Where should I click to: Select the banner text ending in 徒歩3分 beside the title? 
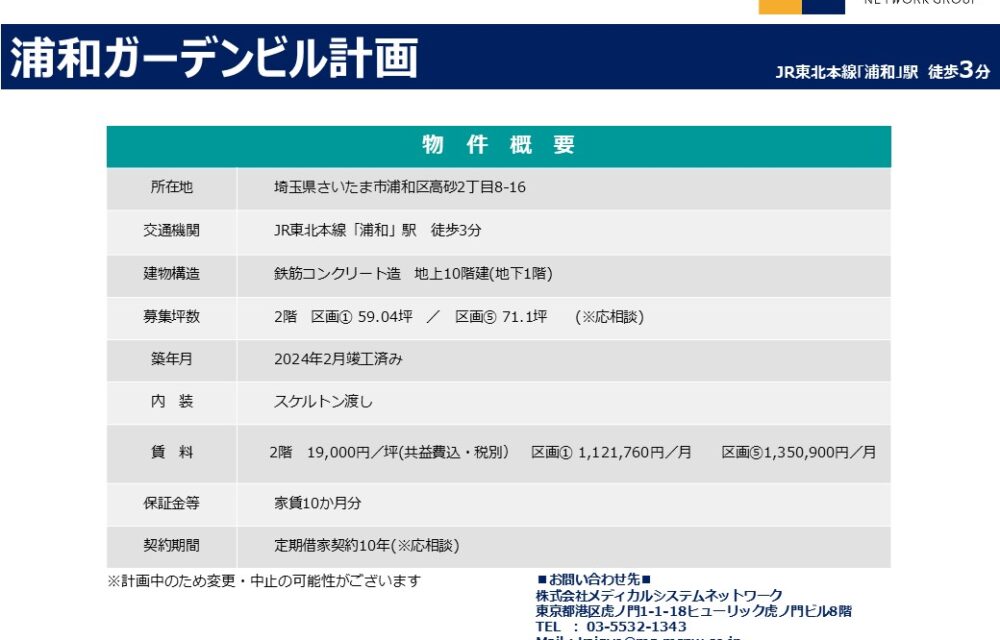click(883, 70)
